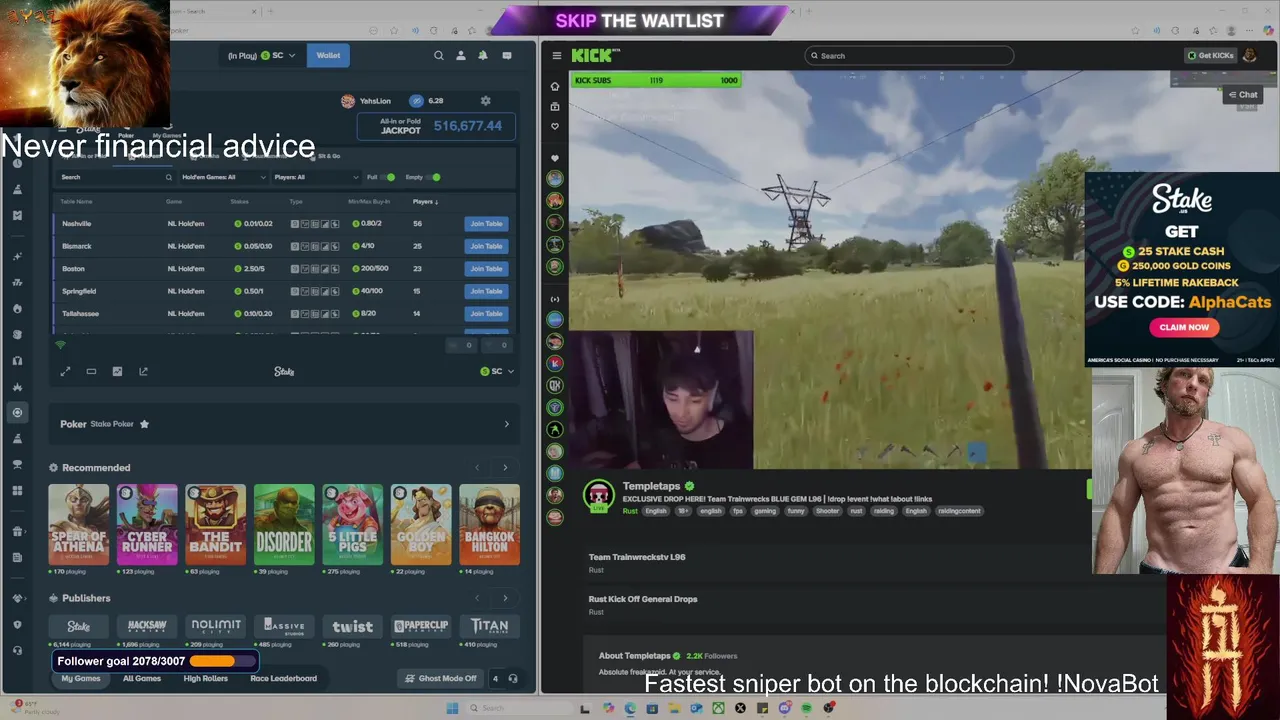Click the Get KICKs button

[x=1211, y=55]
